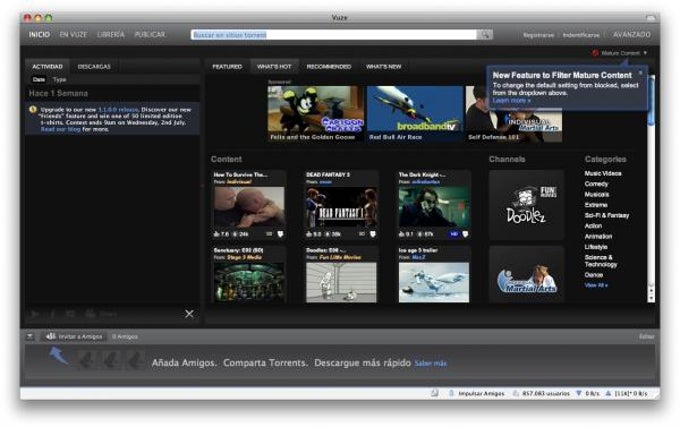Image resolution: width=680 pixels, height=427 pixels.
Task: Click the torrent search input field
Action: click(x=333, y=35)
